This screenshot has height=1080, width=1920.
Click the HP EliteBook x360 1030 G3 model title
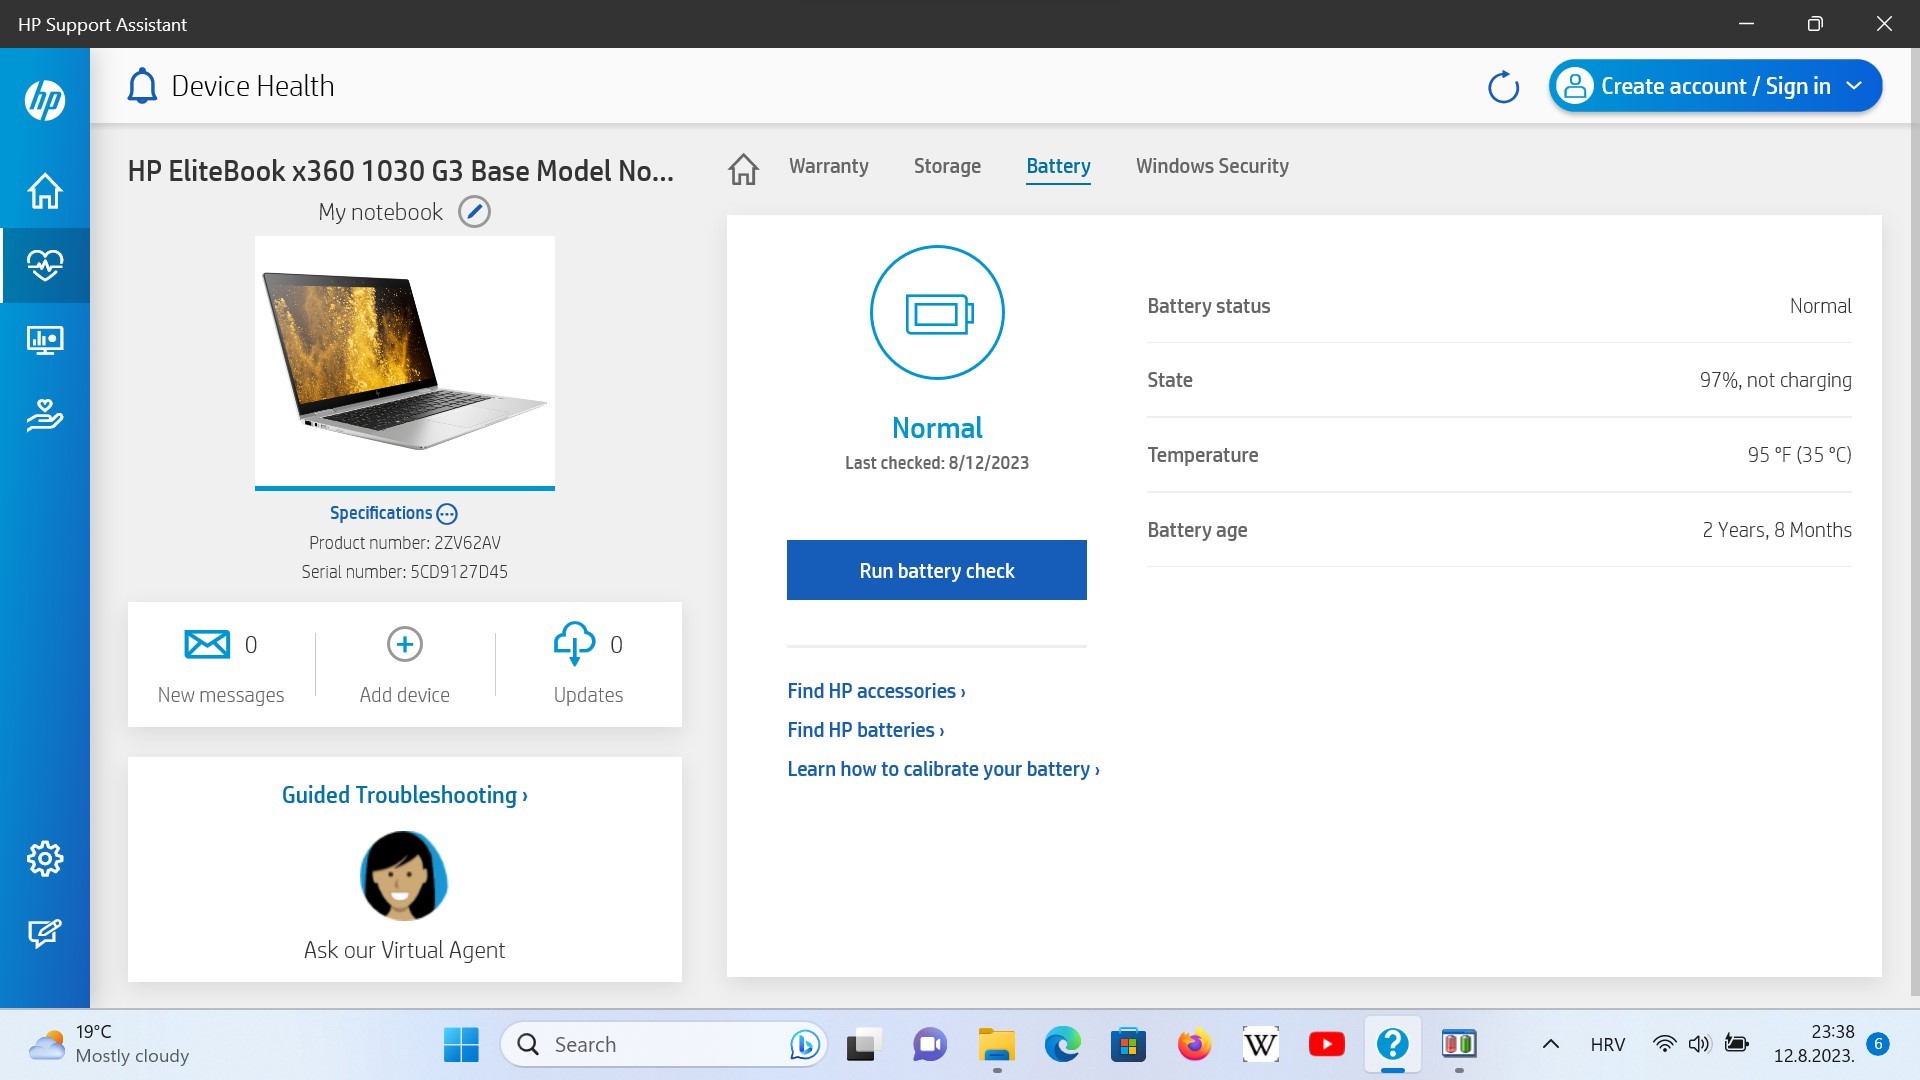click(400, 171)
